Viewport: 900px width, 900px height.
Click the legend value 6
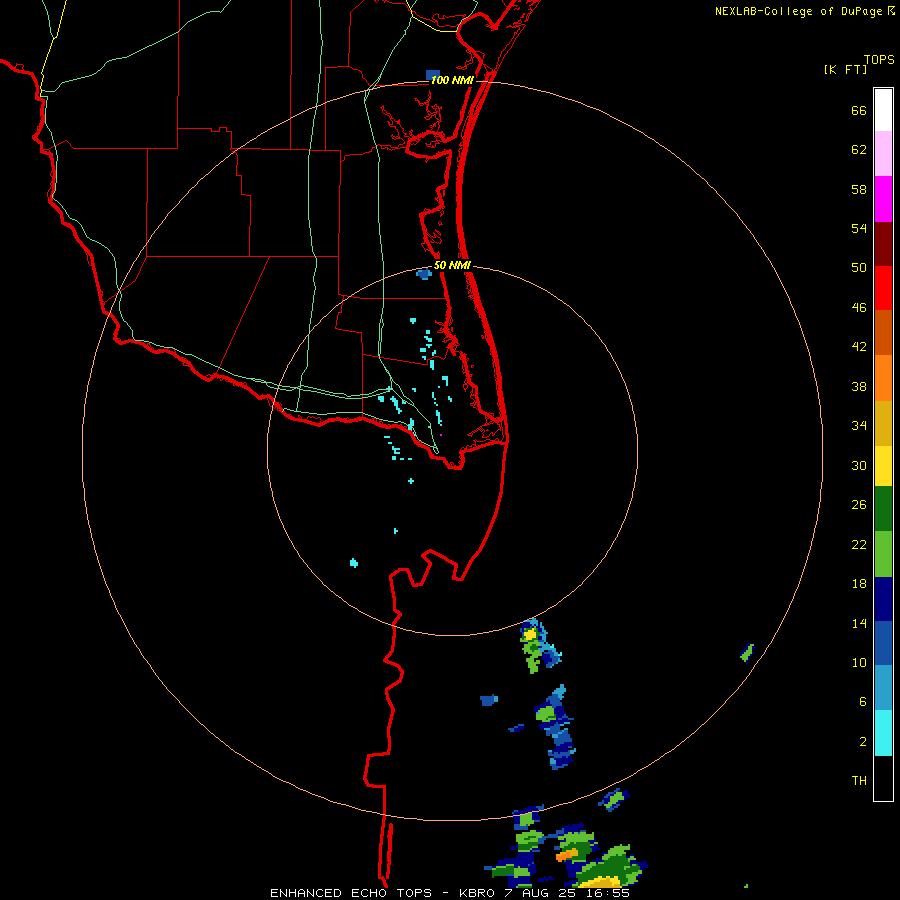click(863, 702)
